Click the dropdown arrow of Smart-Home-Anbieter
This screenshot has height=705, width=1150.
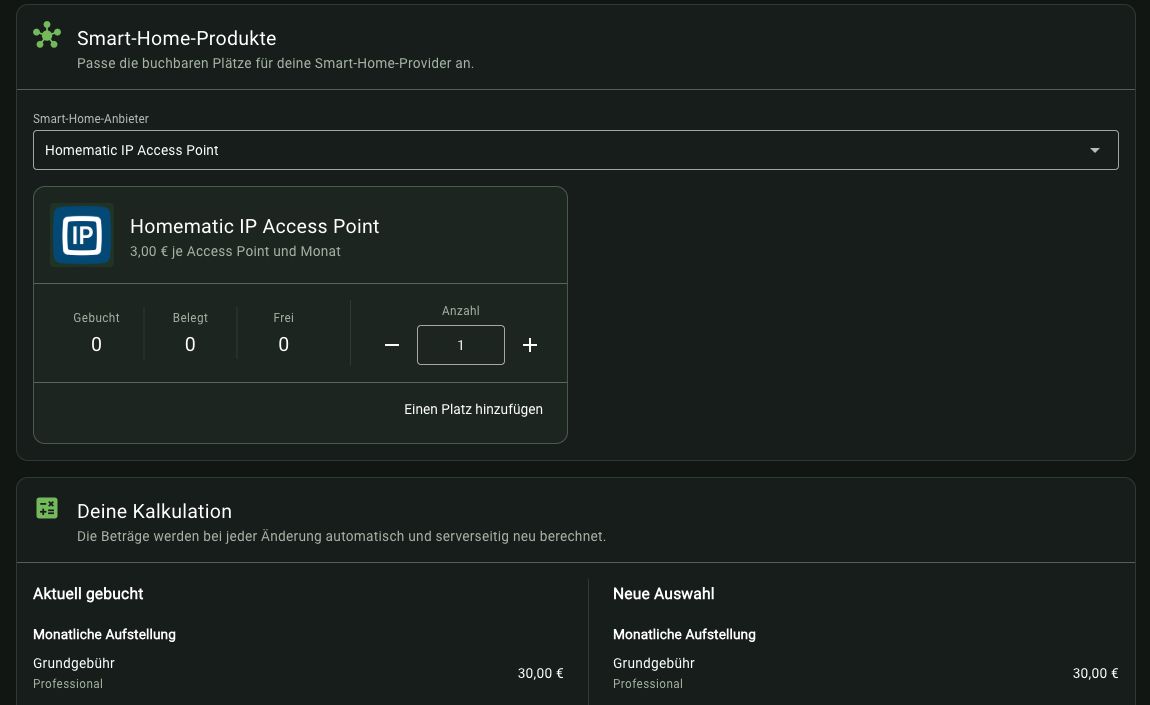pyautogui.click(x=1094, y=150)
